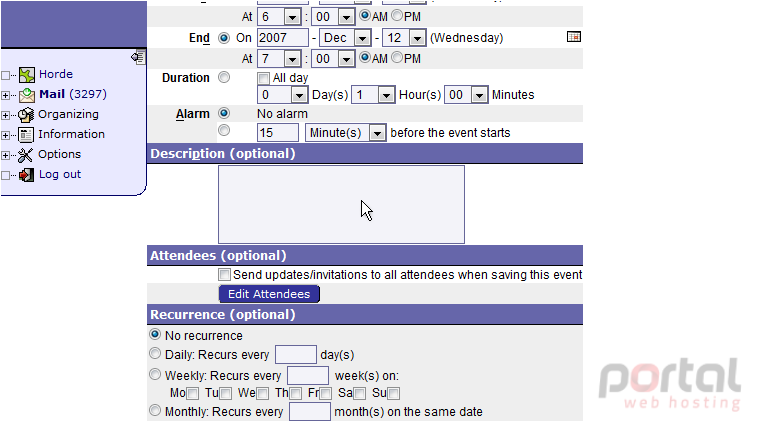This screenshot has height=422, width=776.
Task: Open the alarm unit Minute(s) dropdown
Action: 345,133
